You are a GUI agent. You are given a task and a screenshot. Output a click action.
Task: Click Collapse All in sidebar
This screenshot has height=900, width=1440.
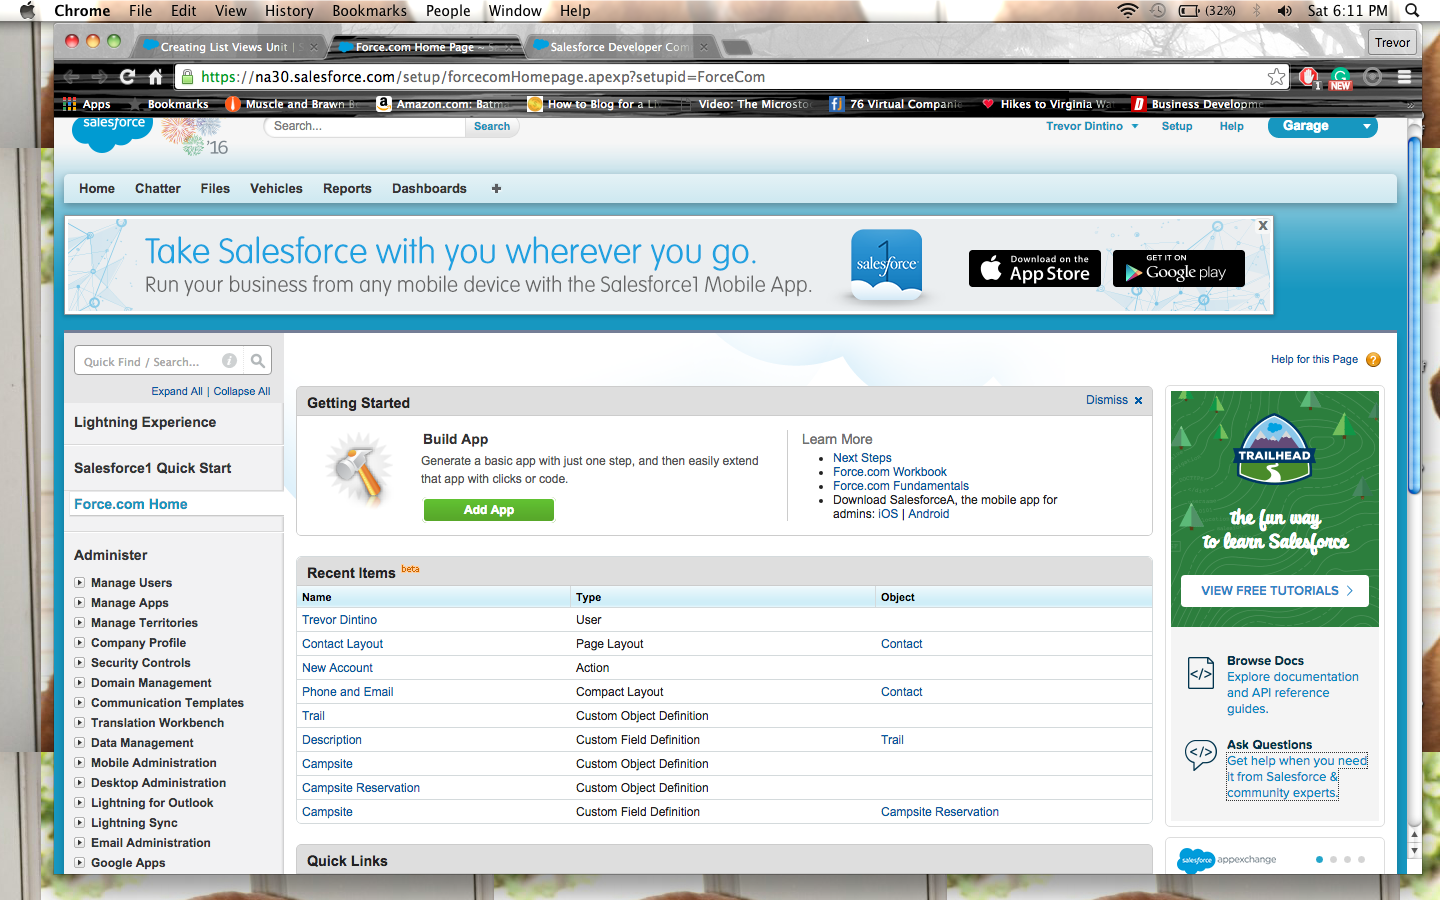(242, 392)
